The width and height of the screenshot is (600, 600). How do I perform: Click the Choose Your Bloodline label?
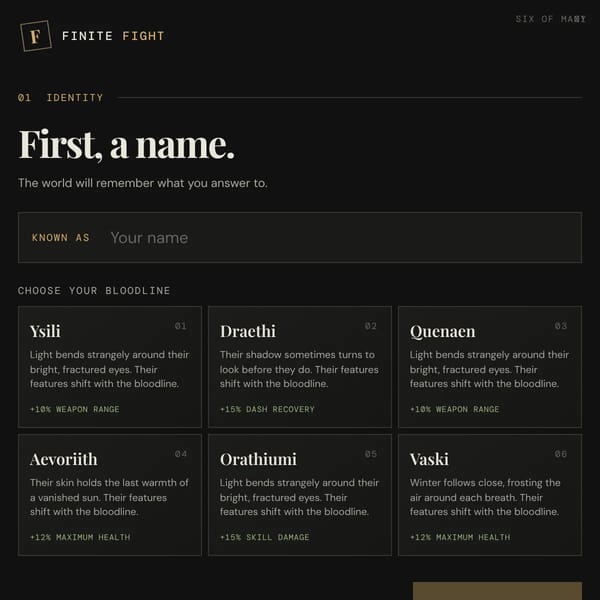pyautogui.click(x=94, y=290)
